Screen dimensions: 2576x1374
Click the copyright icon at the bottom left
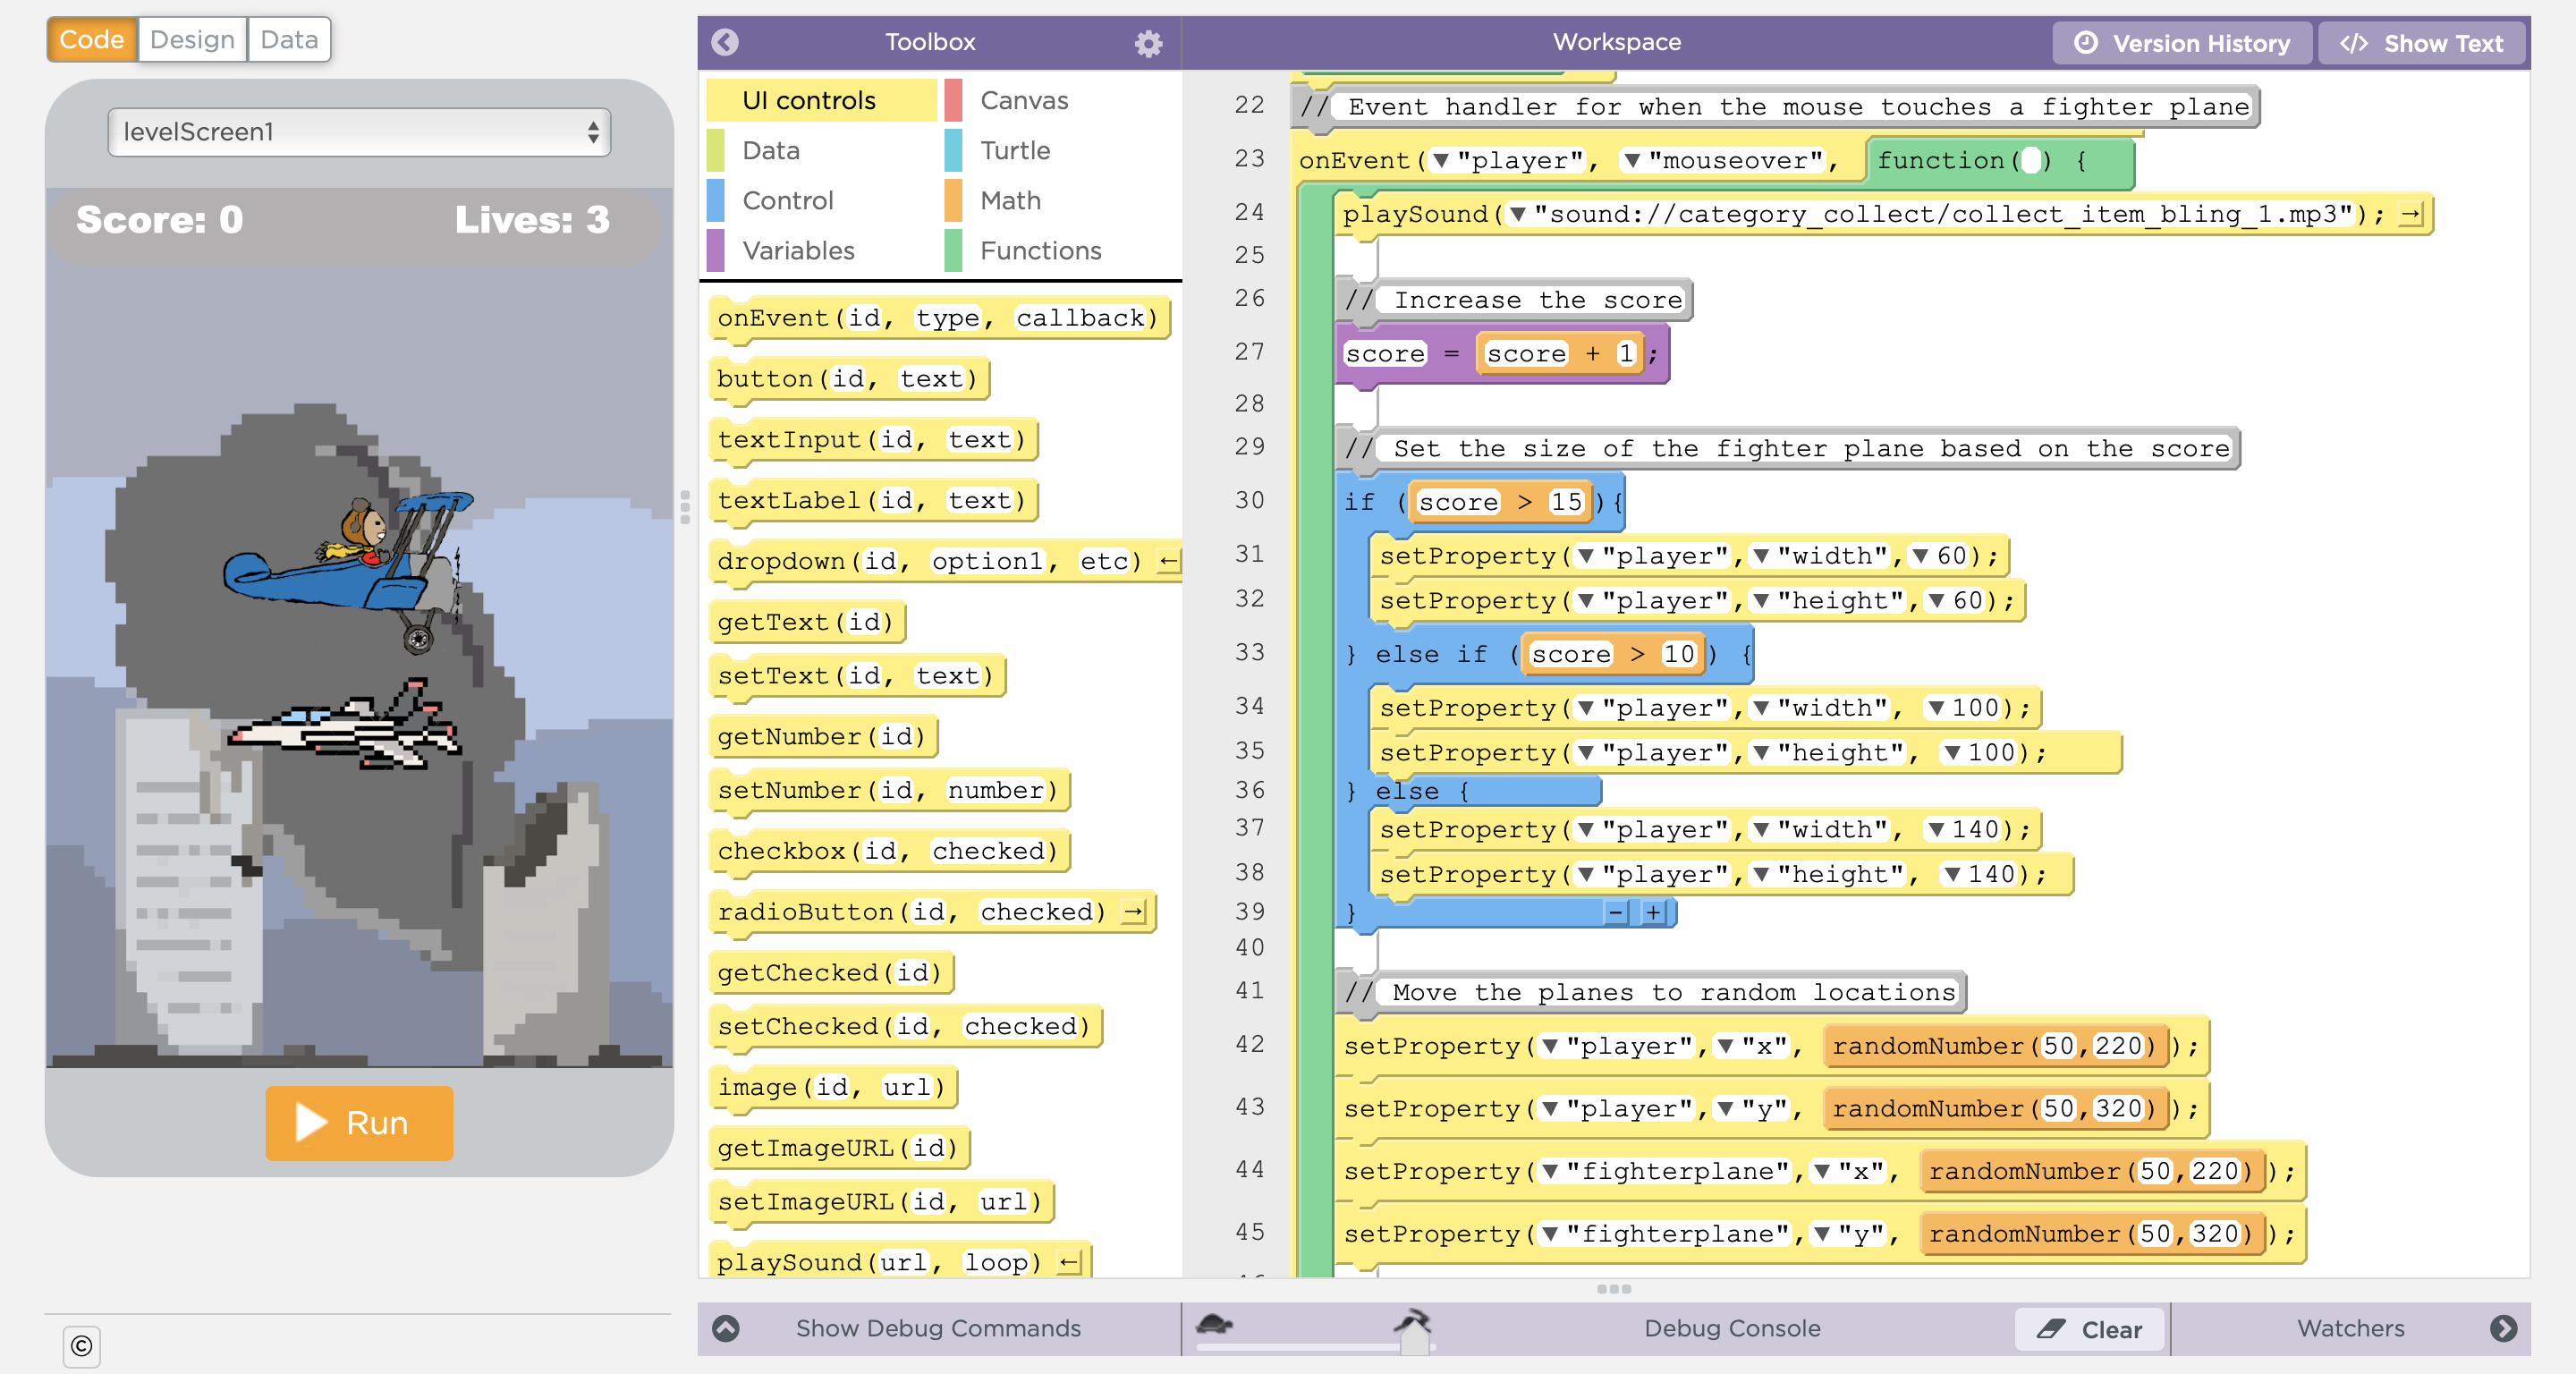tap(81, 1346)
